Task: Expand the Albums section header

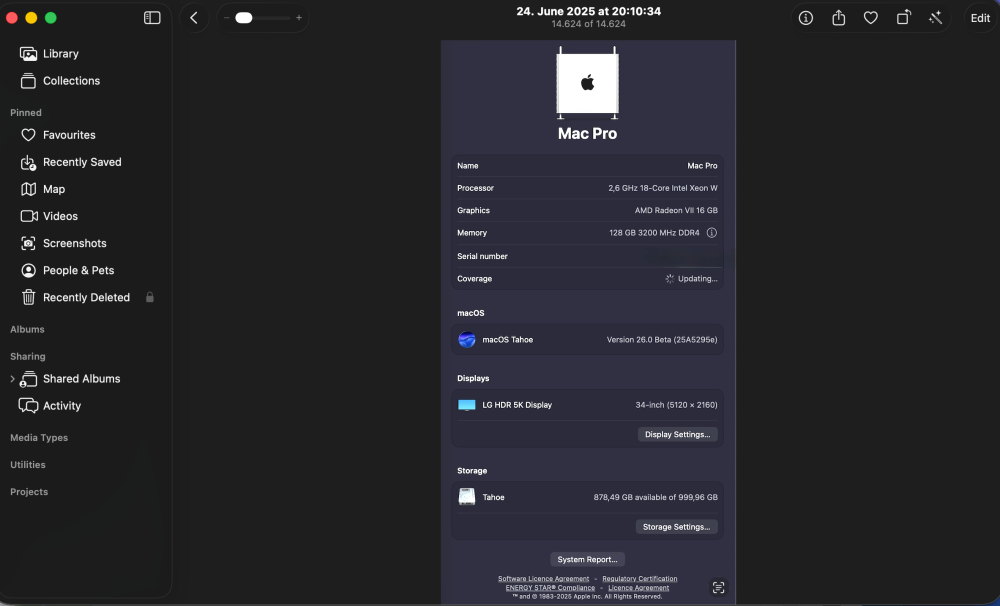Action: 27,329
